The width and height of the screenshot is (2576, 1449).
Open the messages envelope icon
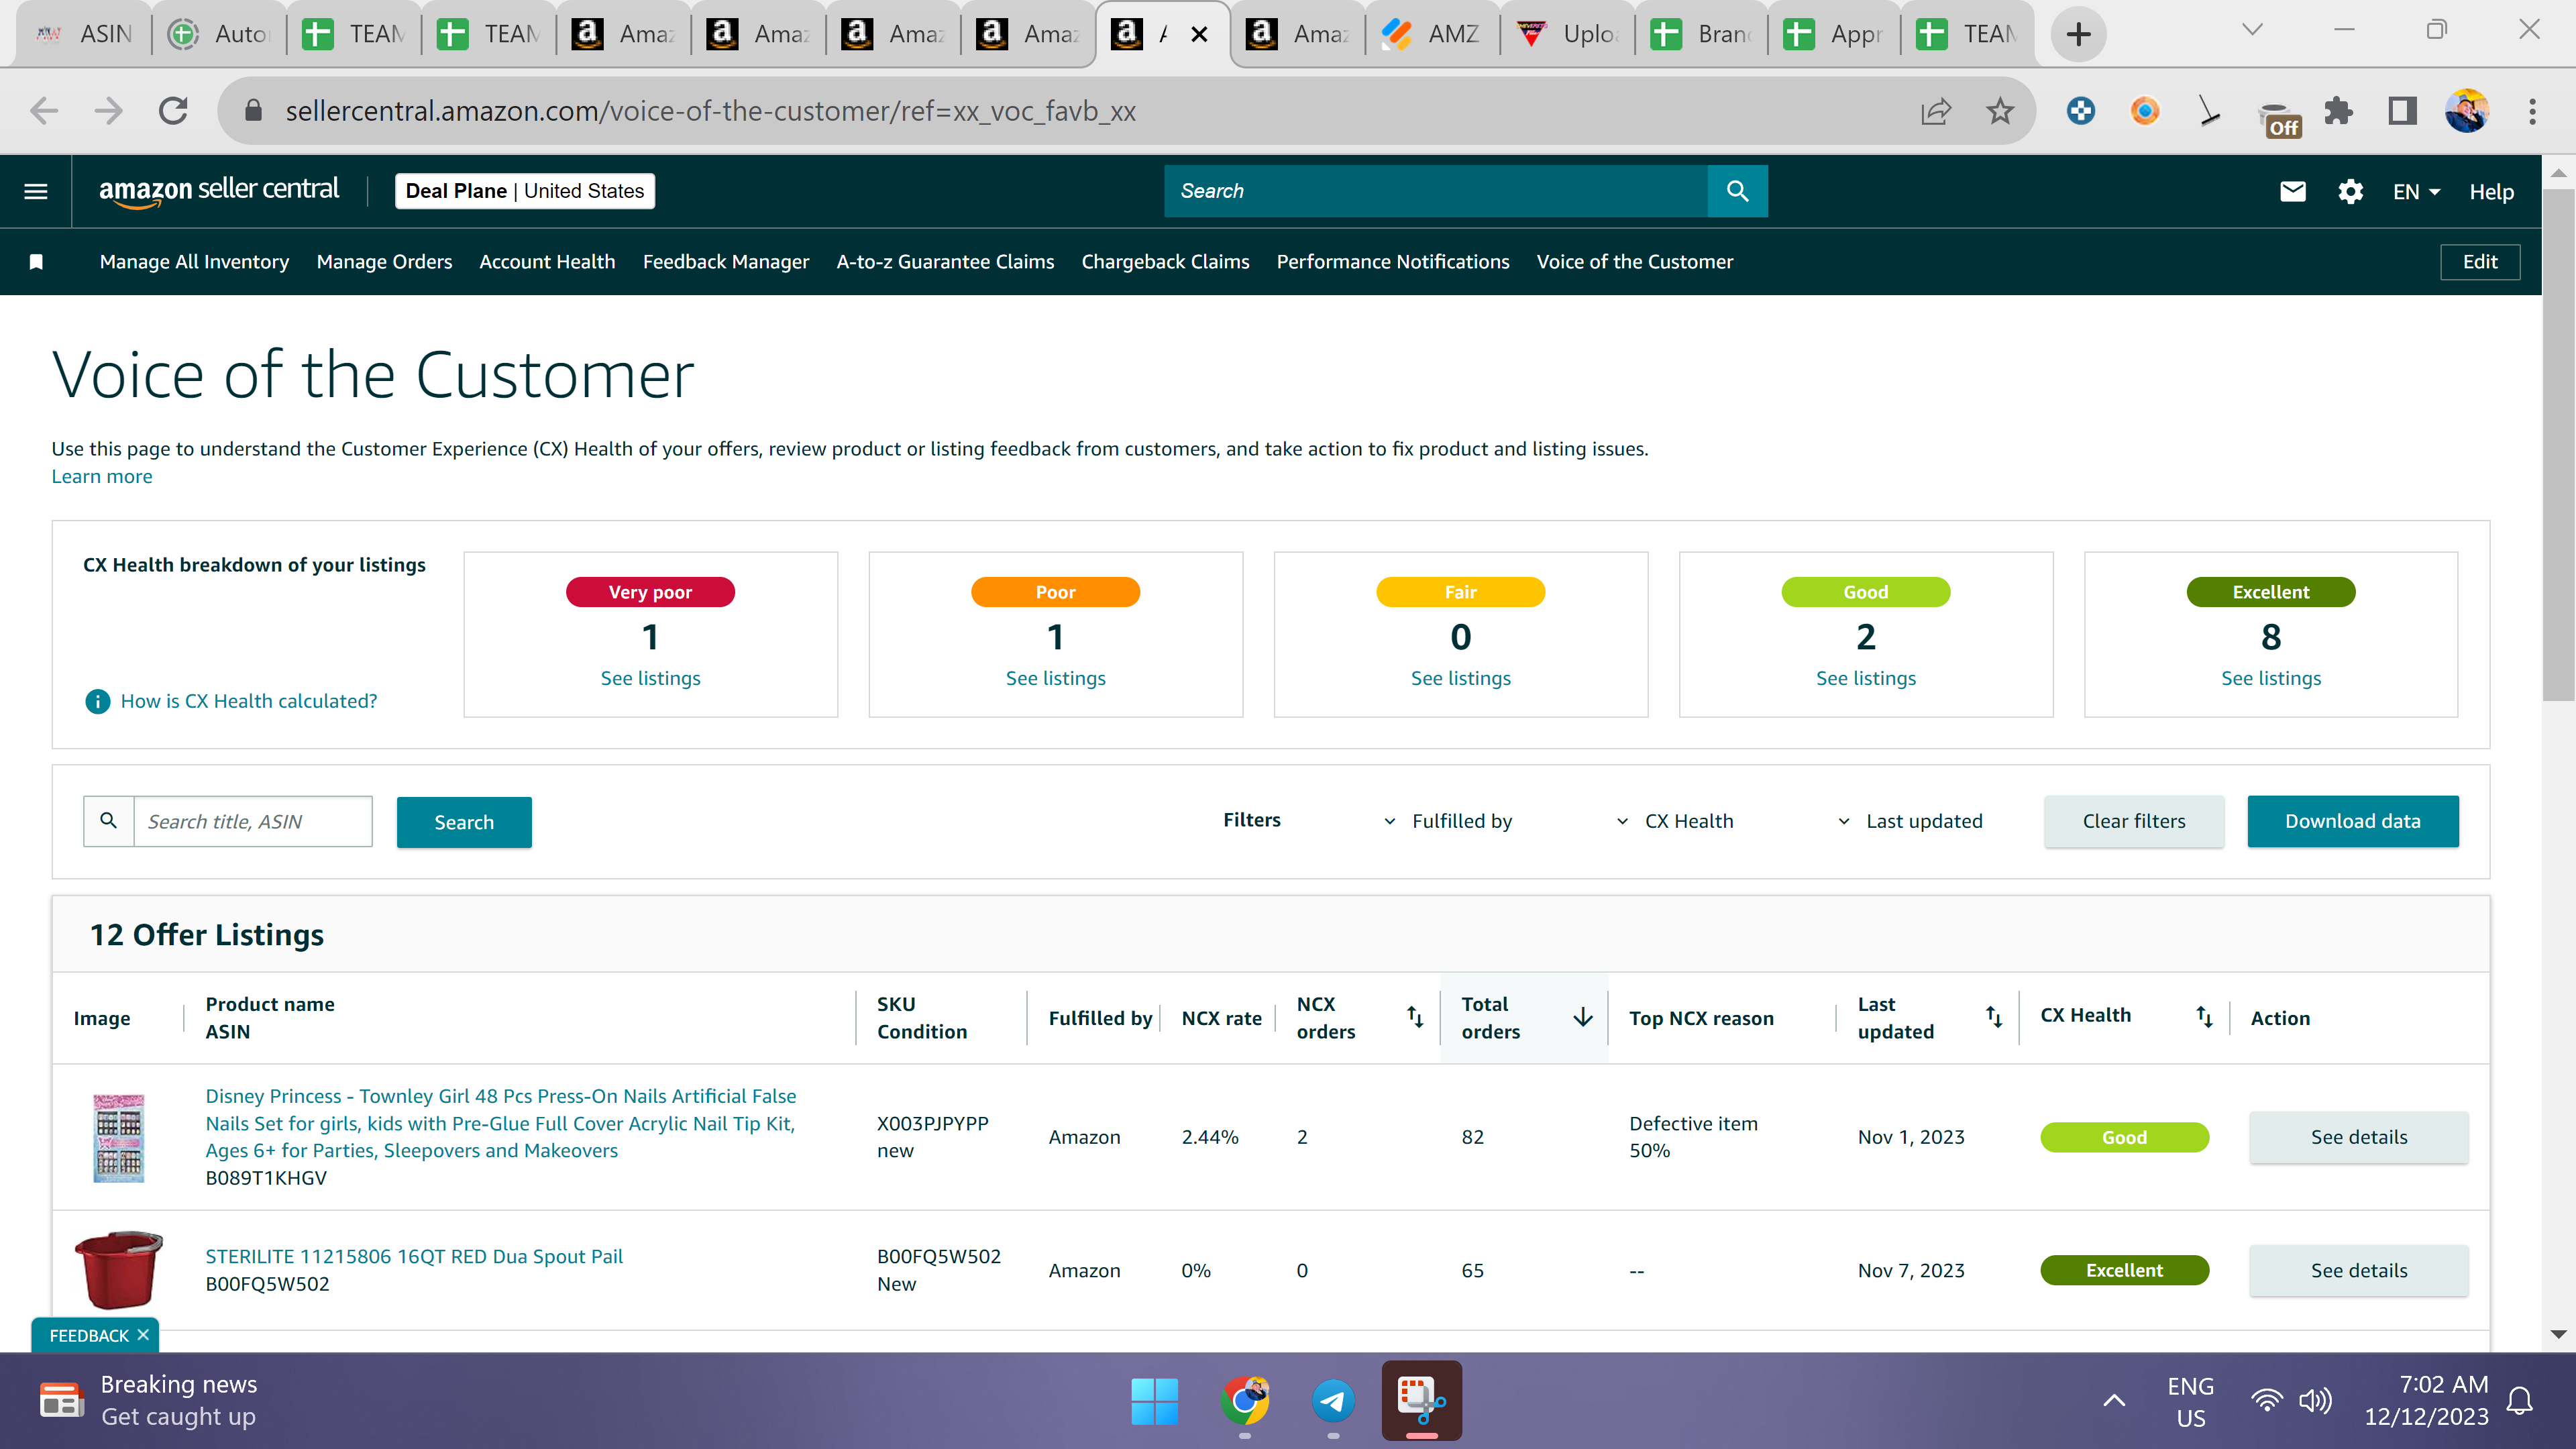(x=2293, y=191)
